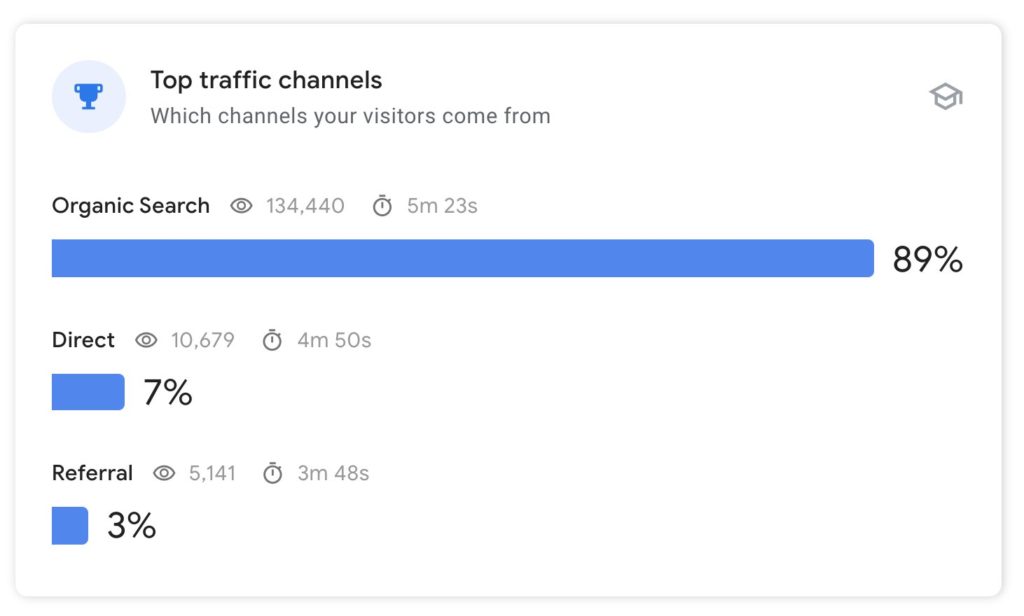Click the Organic Search 89% bar
The image size is (1024, 616).
tap(462, 258)
